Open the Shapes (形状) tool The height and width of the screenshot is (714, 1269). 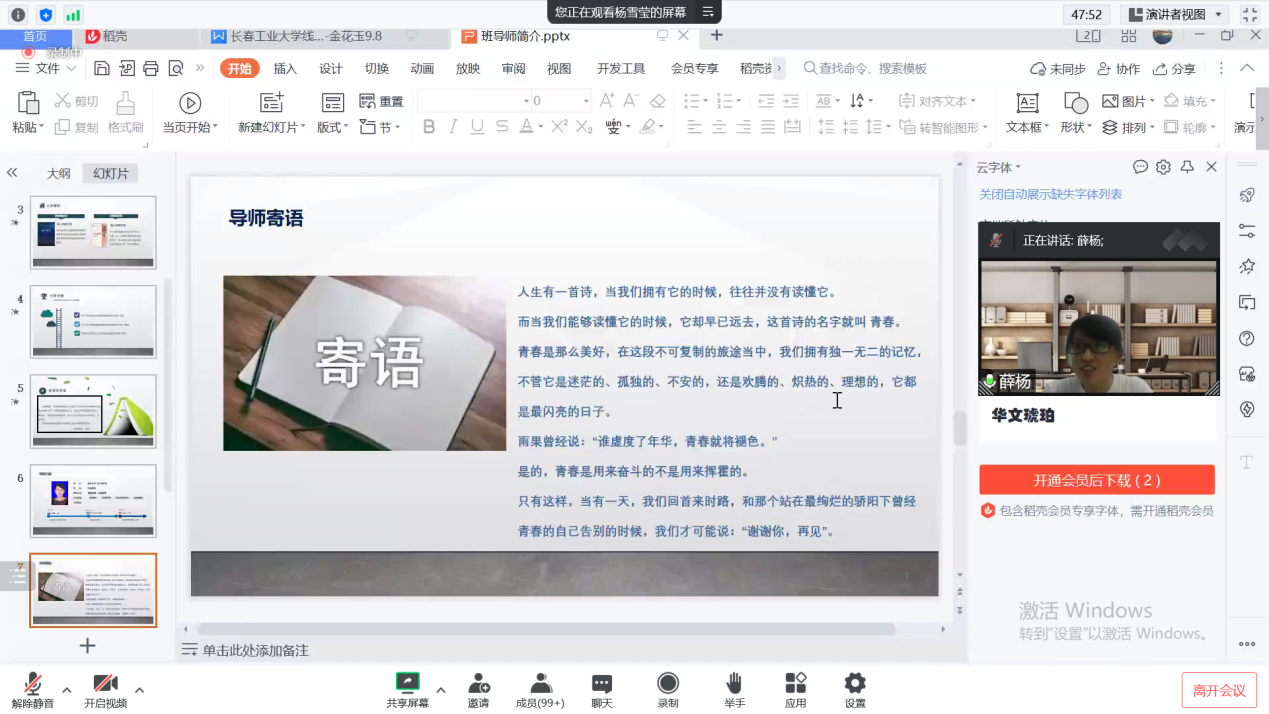click(x=1074, y=110)
